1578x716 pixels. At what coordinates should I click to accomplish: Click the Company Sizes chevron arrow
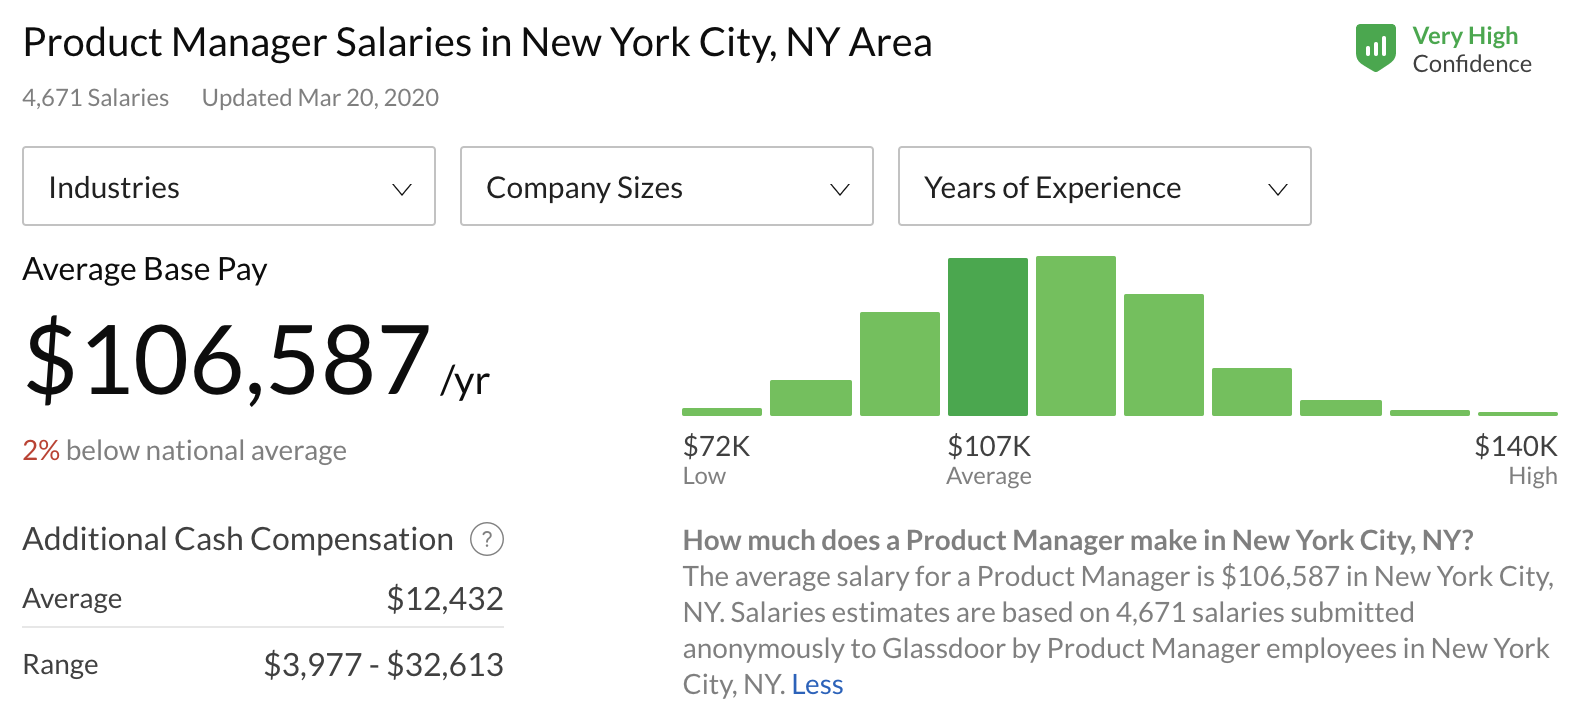tap(840, 189)
